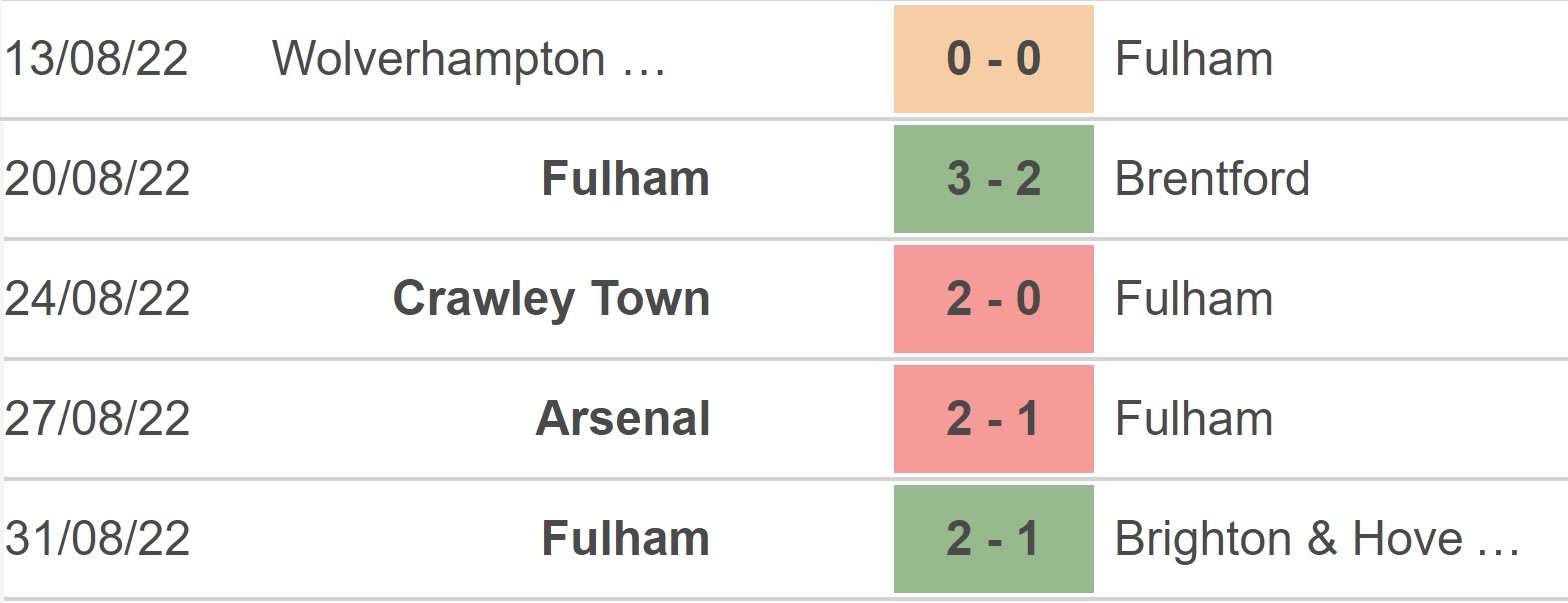Viewport: 1568px width, 603px height.
Task: Click Wolverhampton team name
Action: coord(469,59)
